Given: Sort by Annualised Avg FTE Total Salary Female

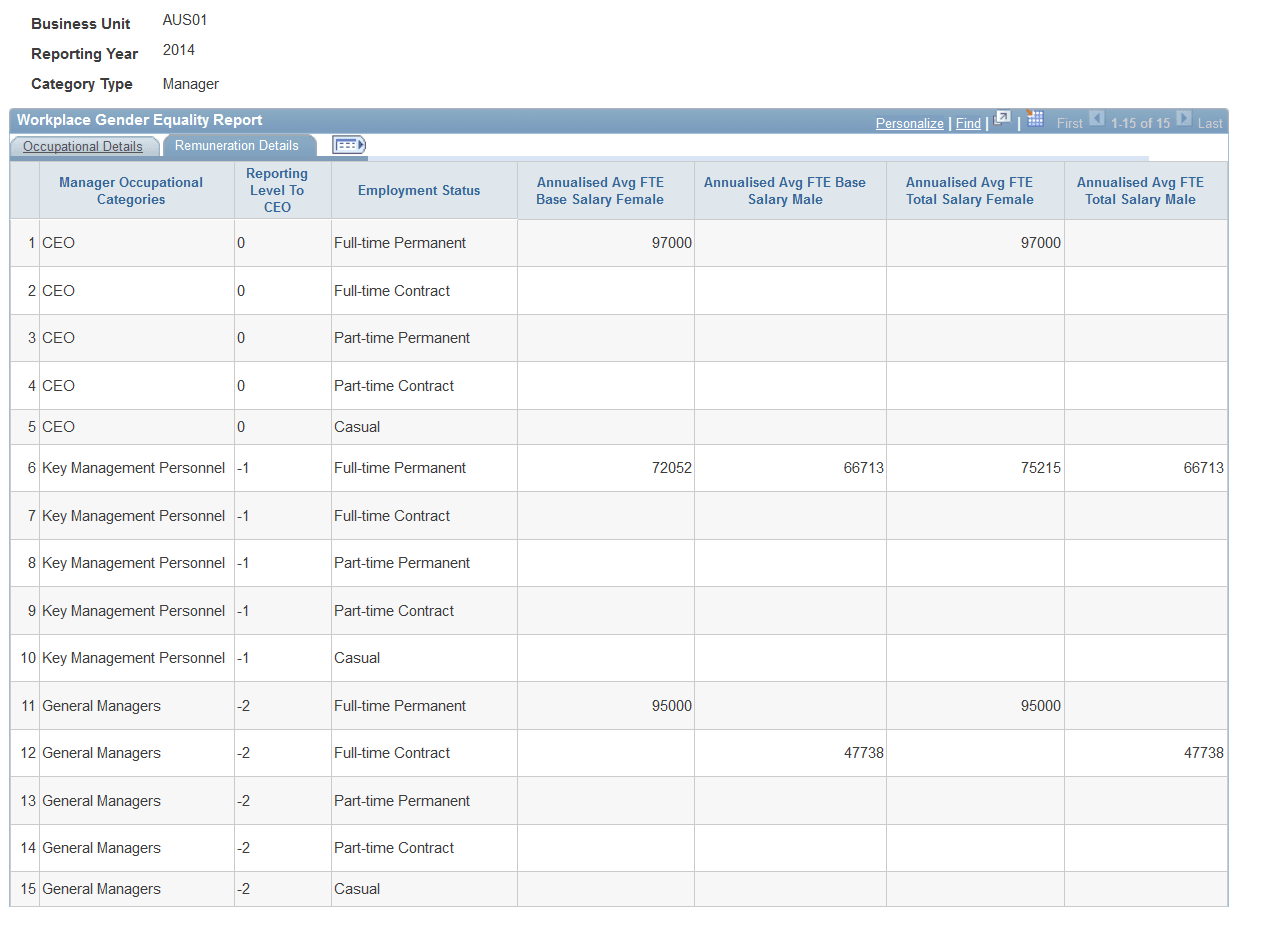Looking at the screenshot, I should (969, 190).
